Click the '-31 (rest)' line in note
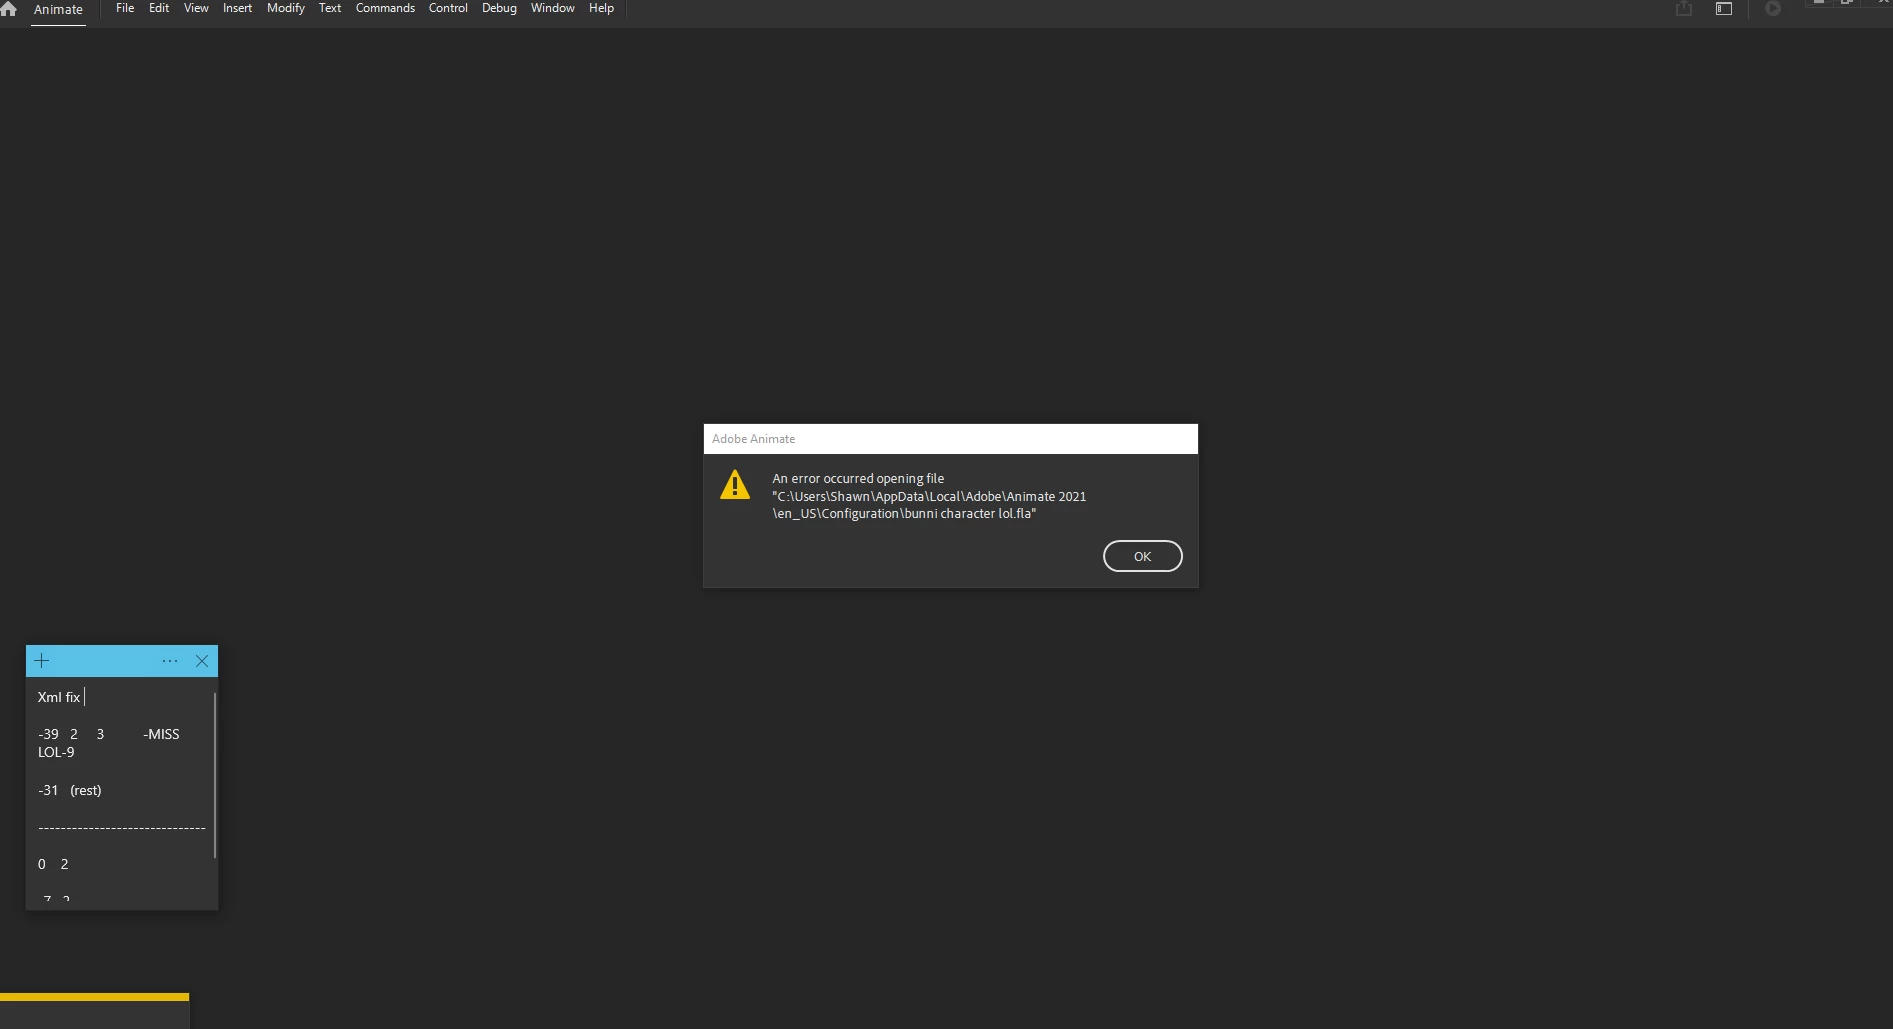The width and height of the screenshot is (1893, 1029). point(70,790)
